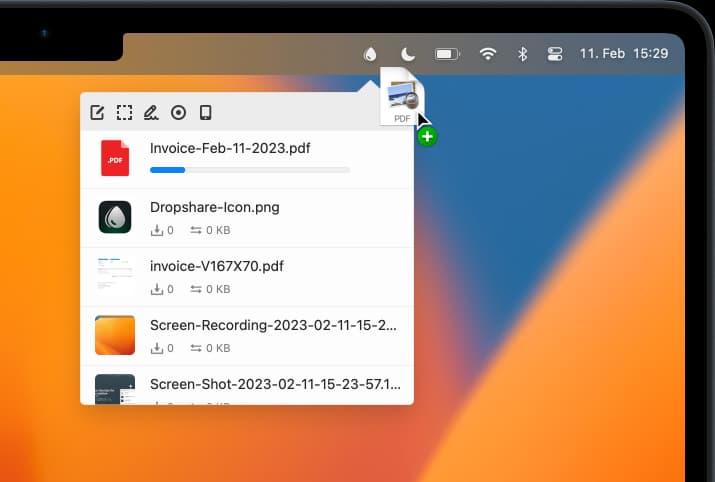Open Focus mode moon icon
715x482 pixels.
click(408, 54)
